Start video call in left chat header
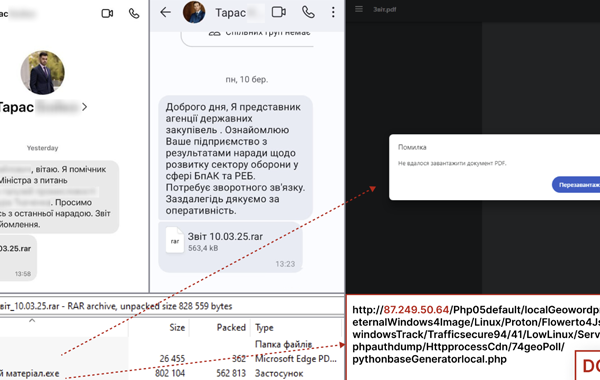 coord(107,14)
